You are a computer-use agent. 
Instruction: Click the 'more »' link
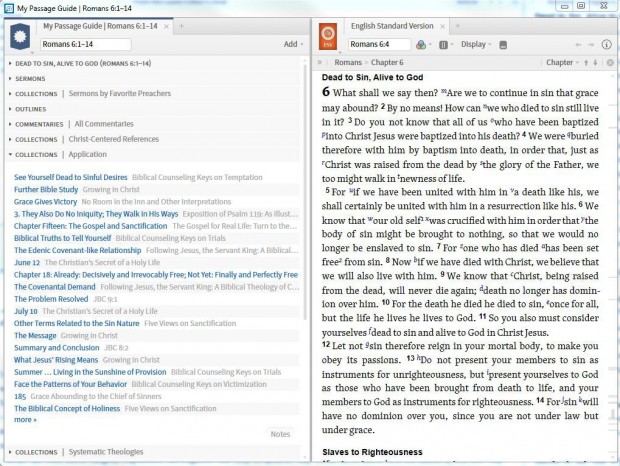point(25,419)
